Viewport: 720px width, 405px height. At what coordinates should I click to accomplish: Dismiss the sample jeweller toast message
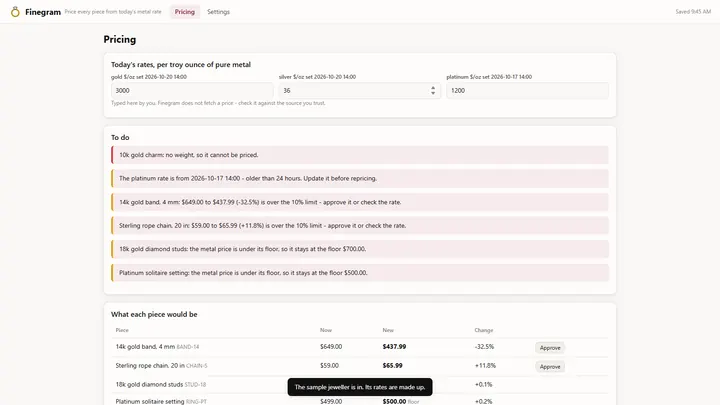click(x=360, y=387)
